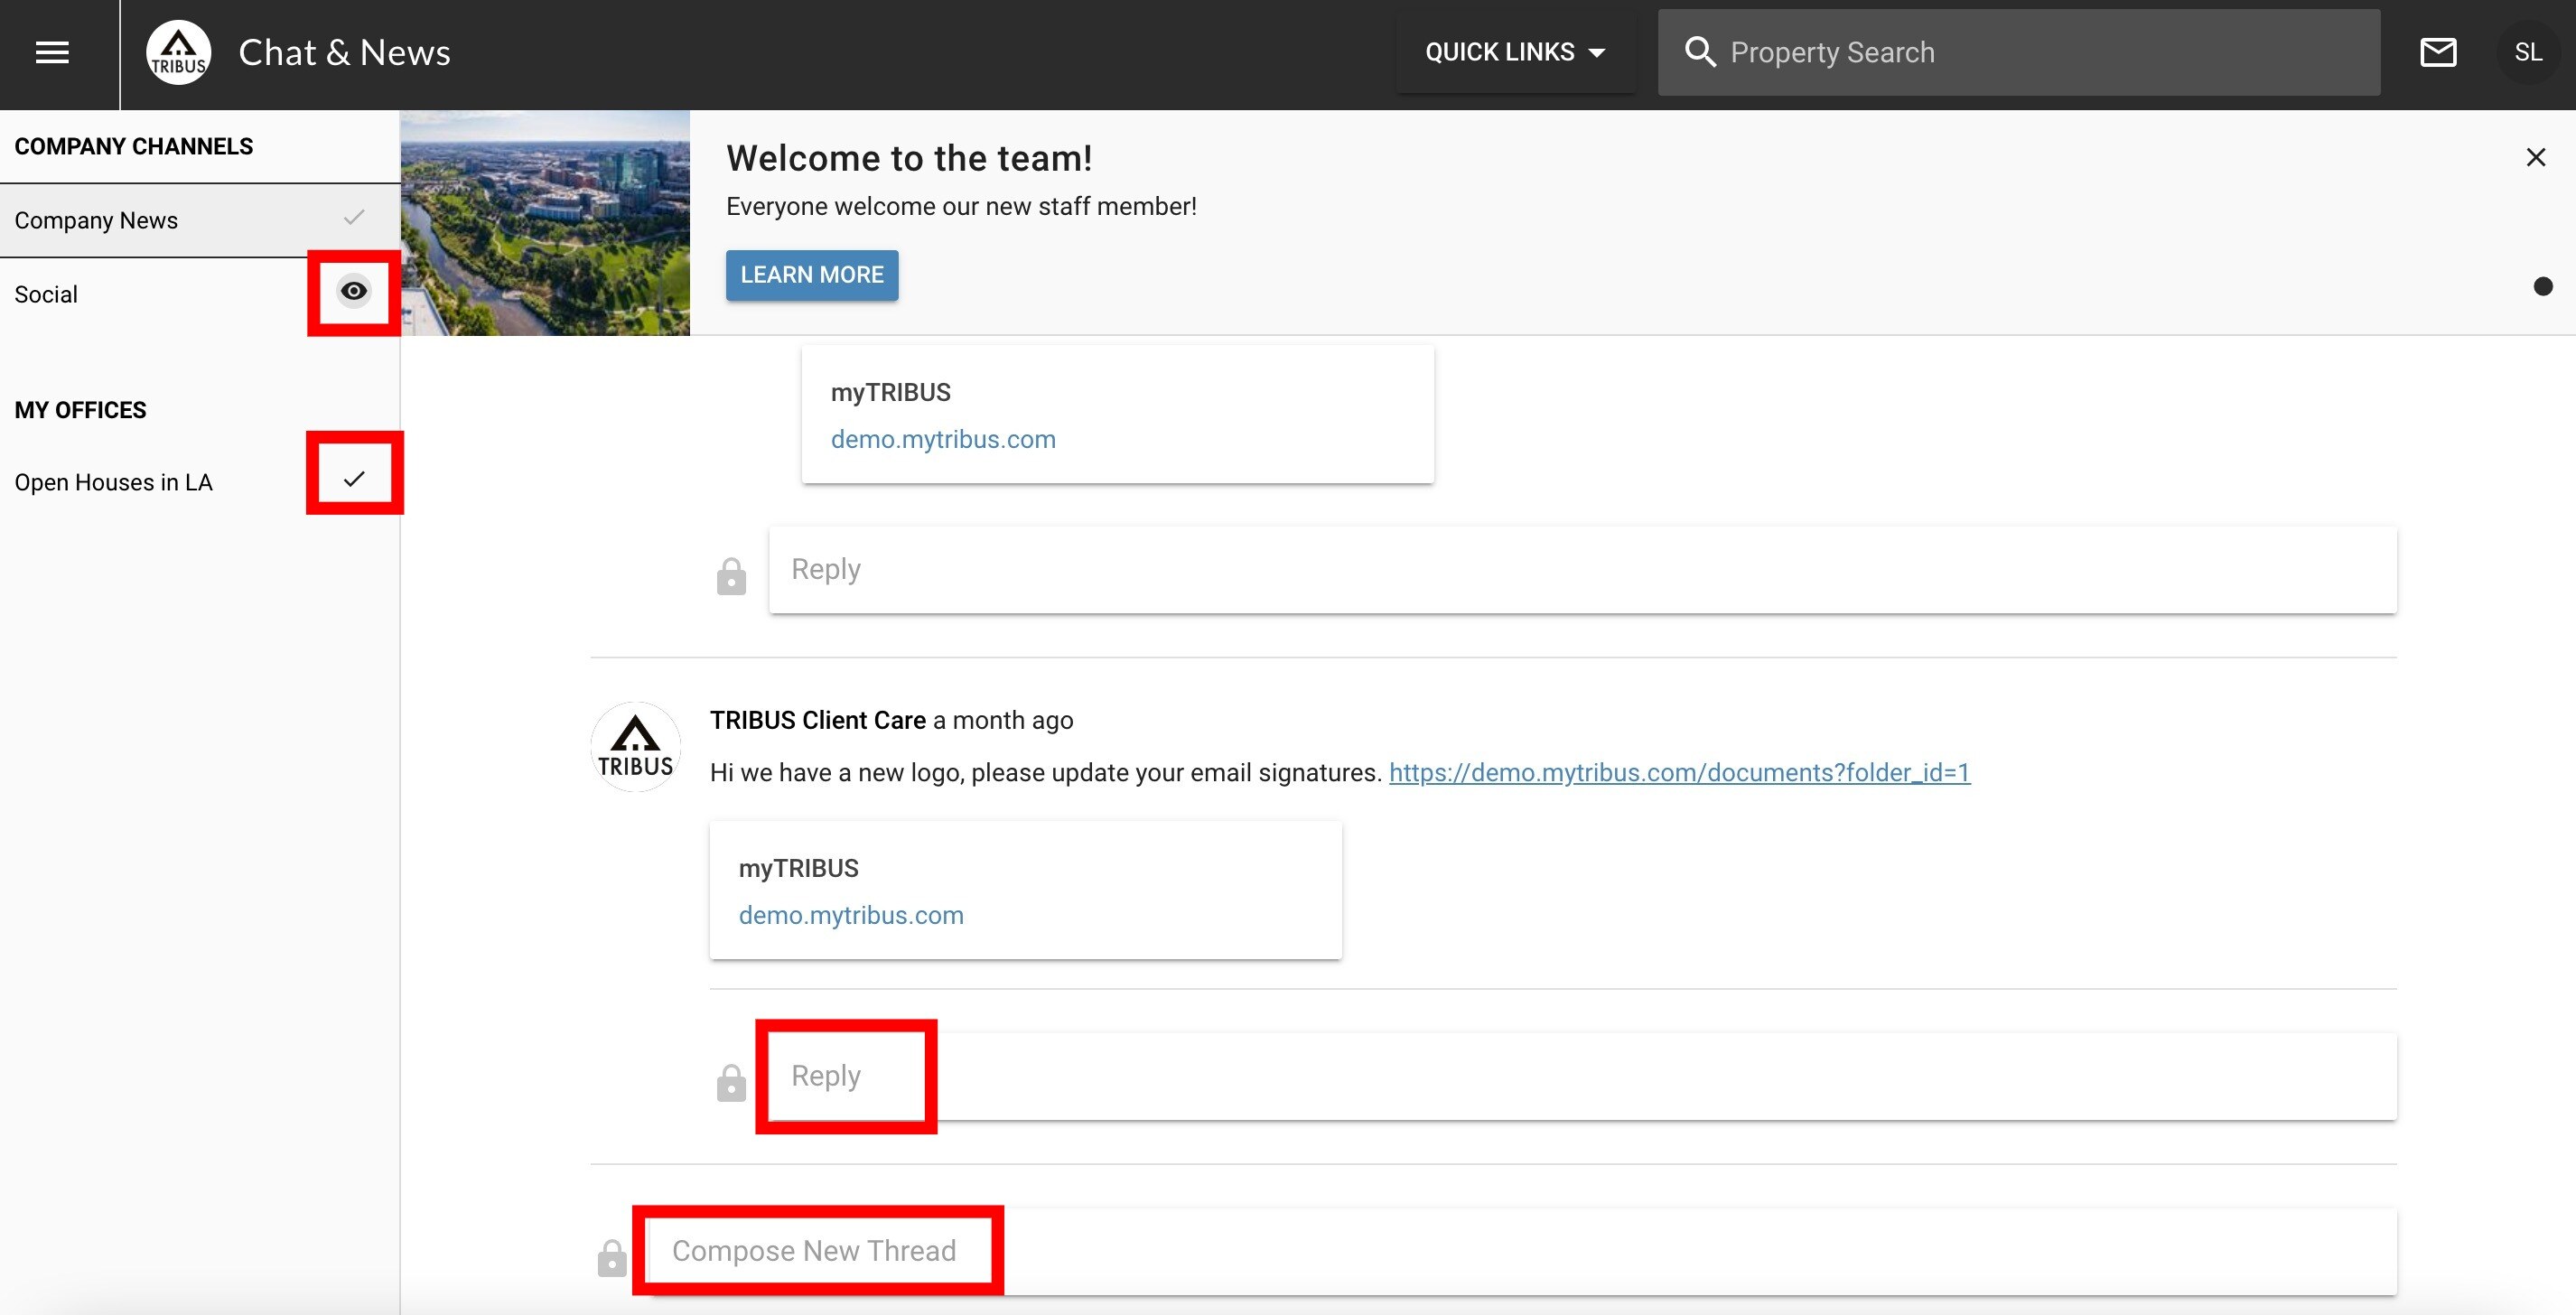The width and height of the screenshot is (2576, 1315).
Task: Select the Company News channel
Action: coord(200,220)
